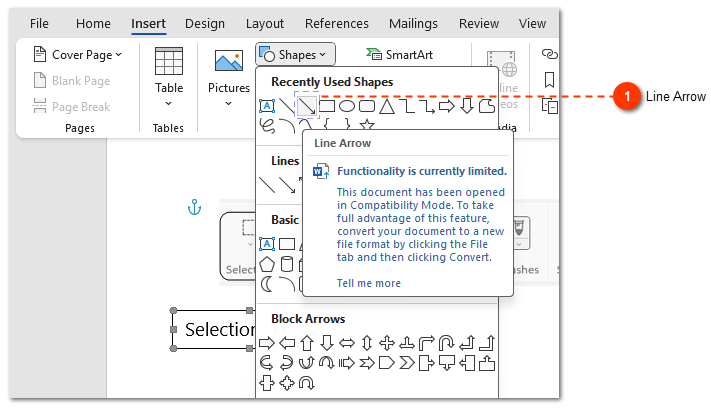Choose the Scribble shape in Recently Used Shapes

click(x=268, y=126)
